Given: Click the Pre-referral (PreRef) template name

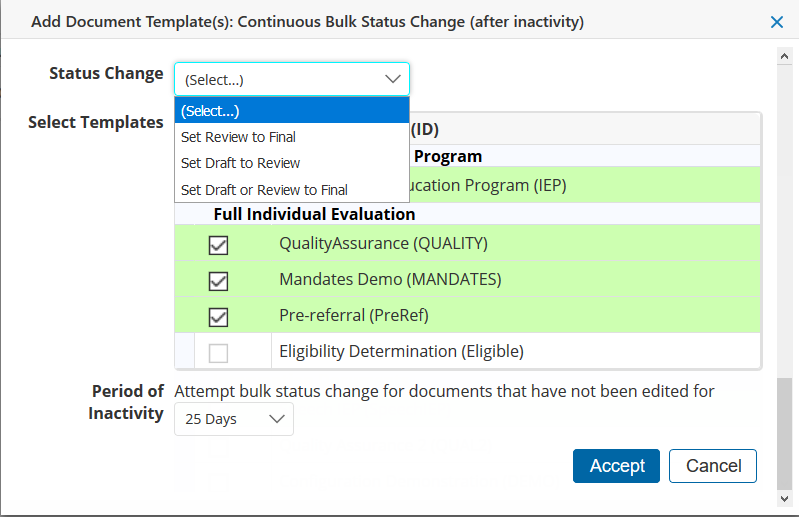Looking at the screenshot, I should click(352, 315).
